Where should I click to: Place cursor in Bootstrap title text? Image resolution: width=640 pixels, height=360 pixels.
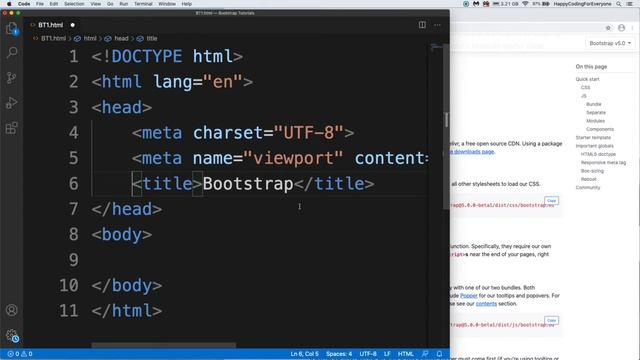248,184
